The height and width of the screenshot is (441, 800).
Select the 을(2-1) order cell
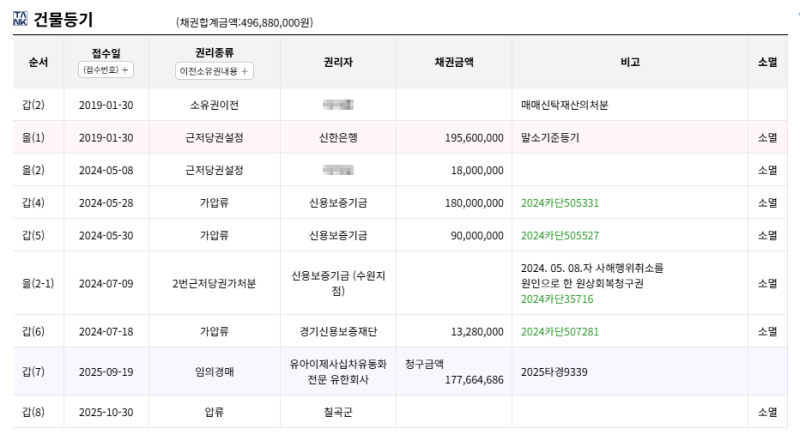(x=38, y=283)
